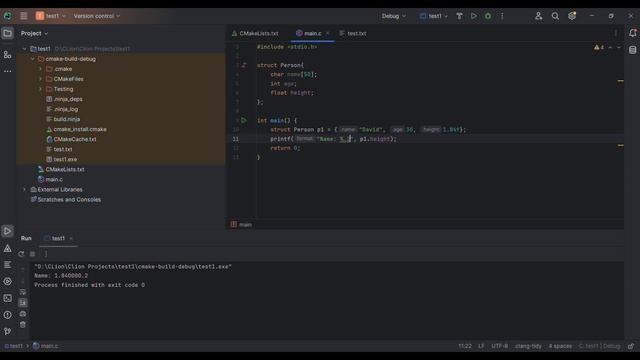Run main function from gutter arrow
The width and height of the screenshot is (640, 360).
point(244,120)
